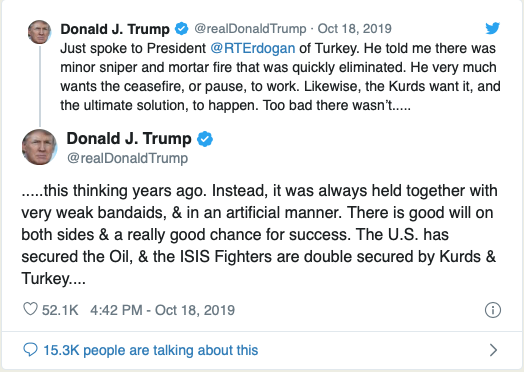Open the parent tweet starting 'Just spoke to President'
Image resolution: width=524 pixels, height=372 pixels.
pyautogui.click(x=280, y=77)
